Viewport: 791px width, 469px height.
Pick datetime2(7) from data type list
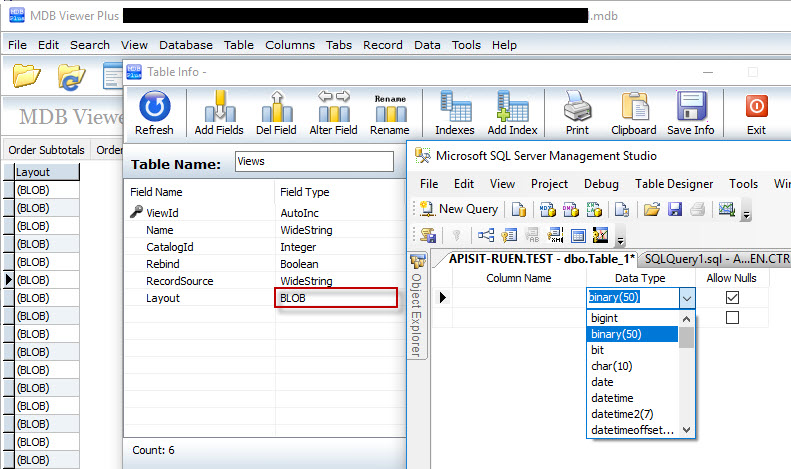[633, 414]
